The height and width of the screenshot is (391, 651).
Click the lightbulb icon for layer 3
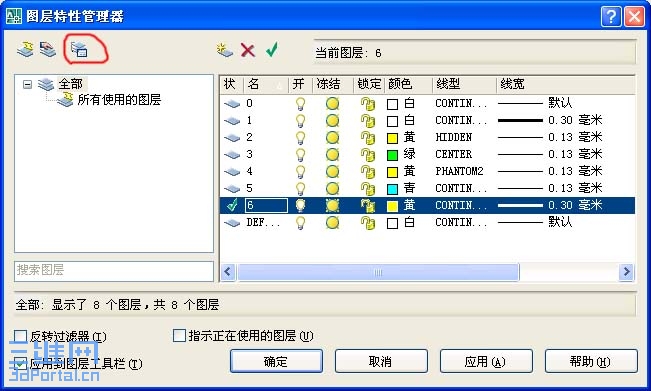(x=300, y=155)
